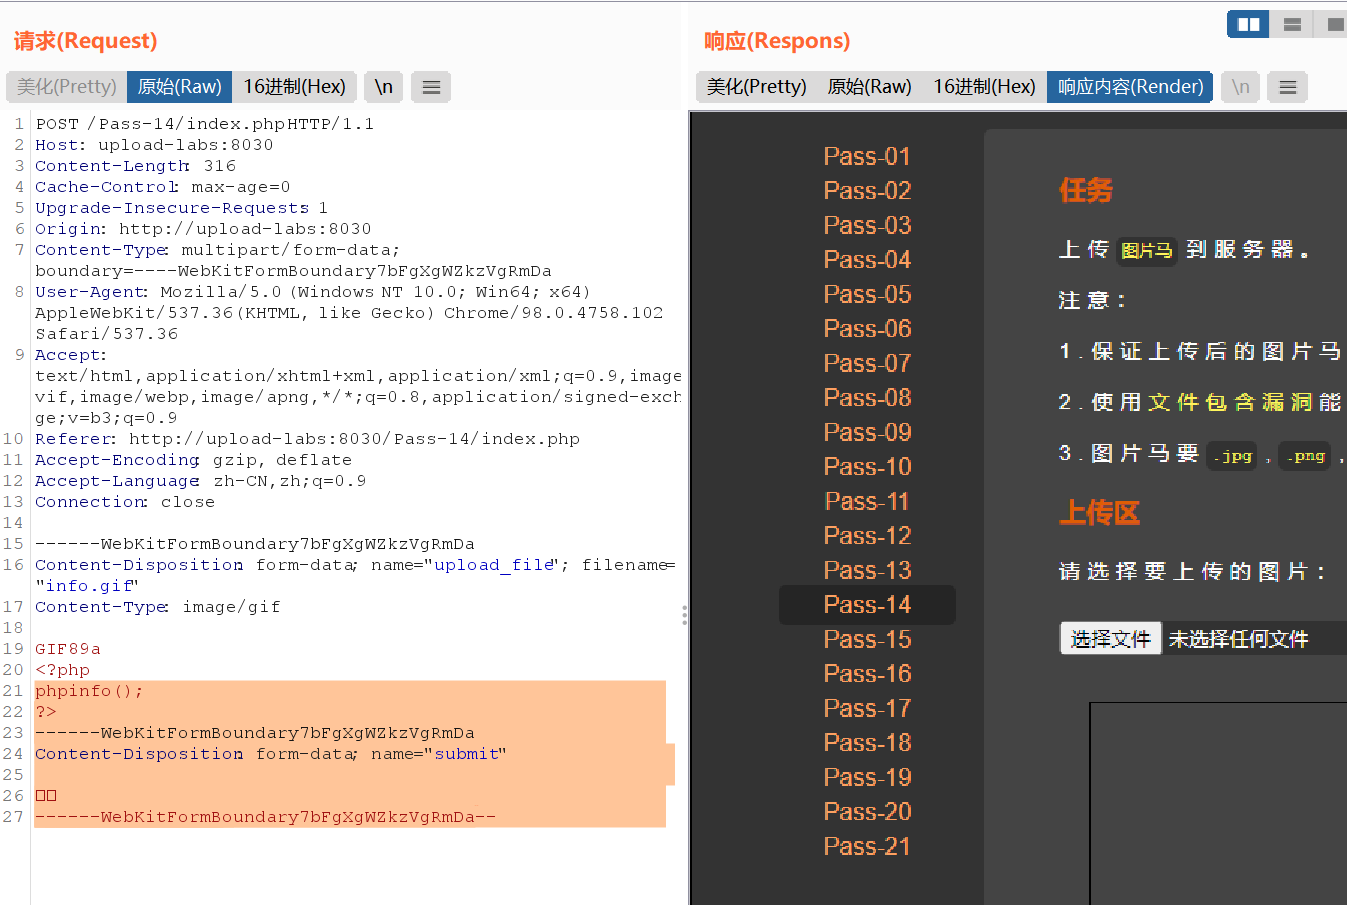The width and height of the screenshot is (1347, 905).
Task: Open Pass-09 link
Action: click(x=867, y=432)
